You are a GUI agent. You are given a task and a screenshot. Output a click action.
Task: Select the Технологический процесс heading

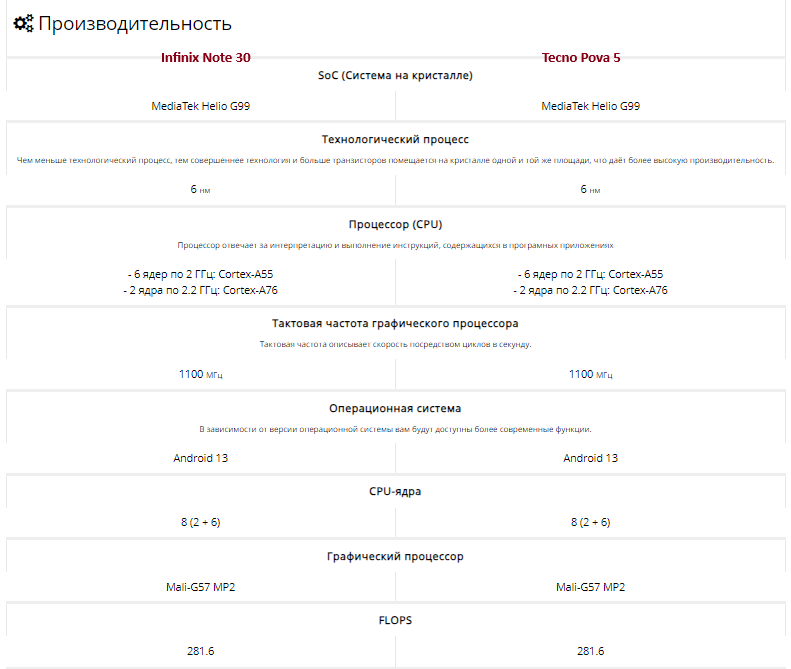tap(395, 139)
